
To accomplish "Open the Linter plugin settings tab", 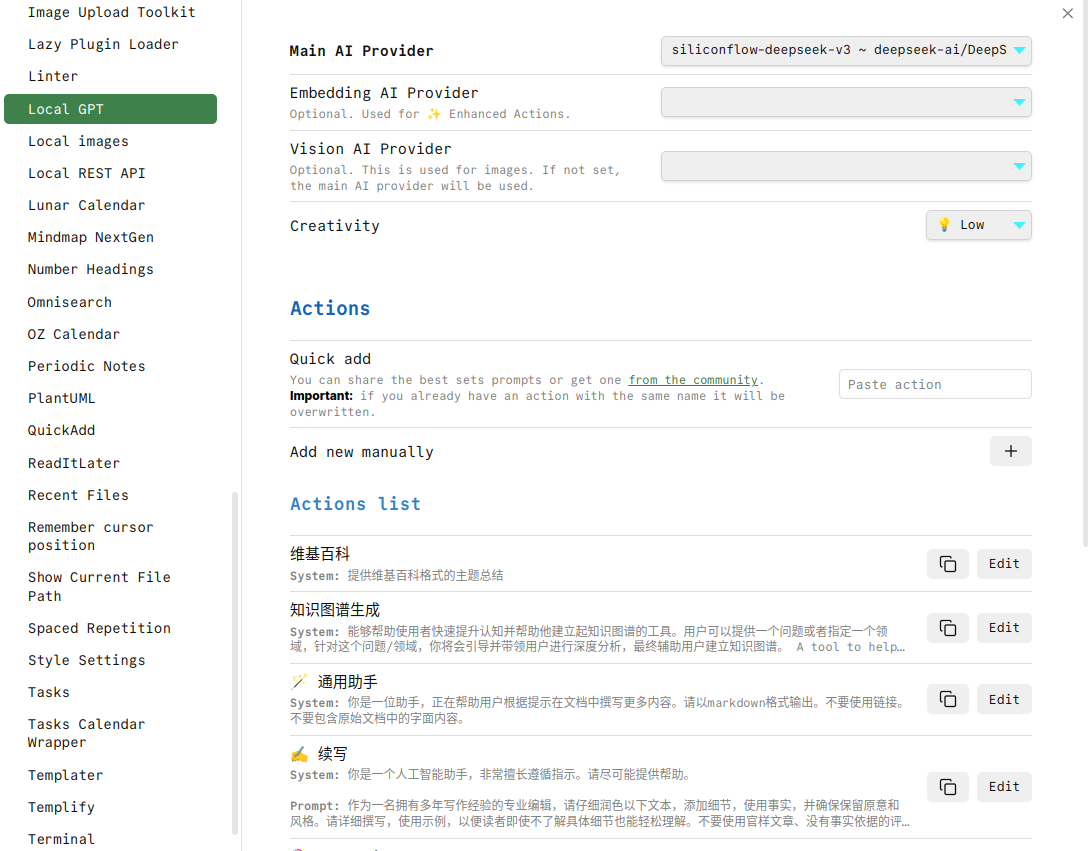I will (x=53, y=76).
